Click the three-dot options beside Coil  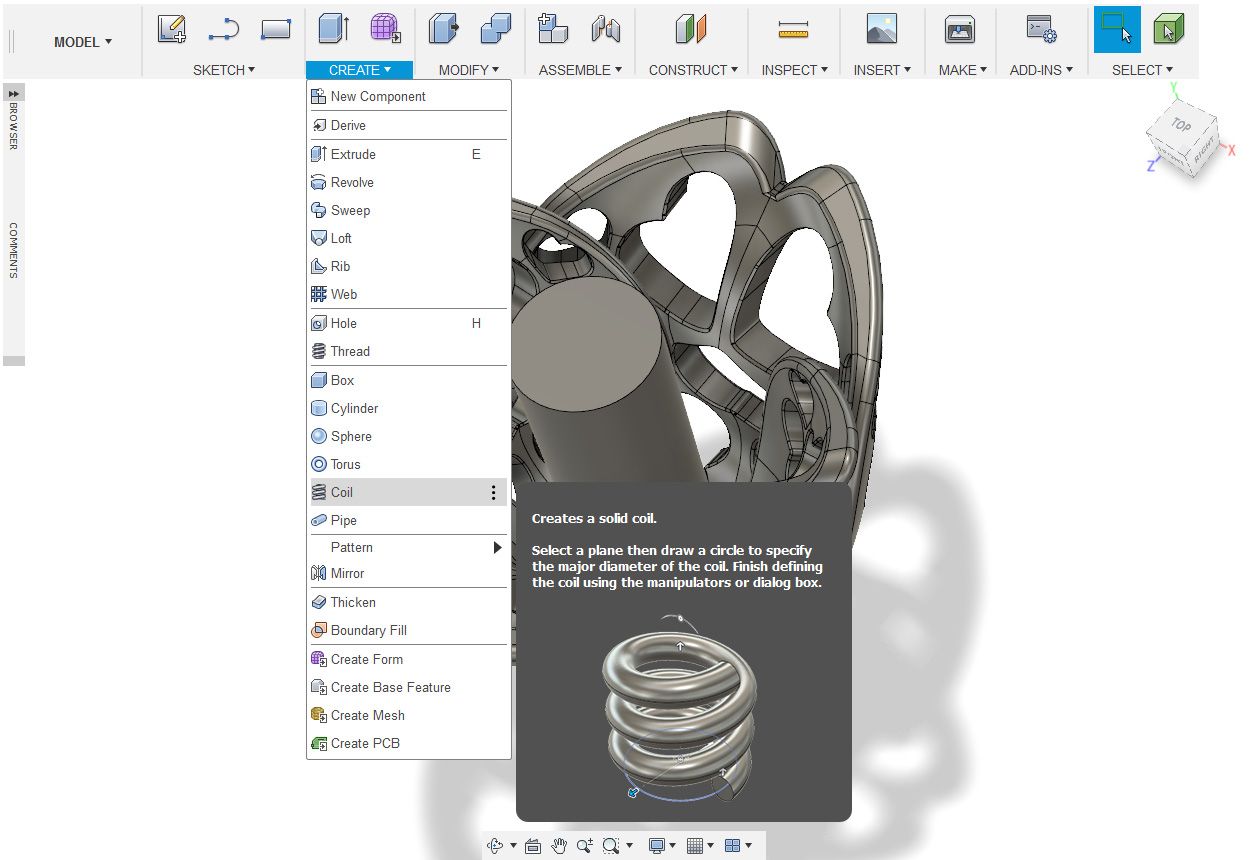tap(493, 492)
